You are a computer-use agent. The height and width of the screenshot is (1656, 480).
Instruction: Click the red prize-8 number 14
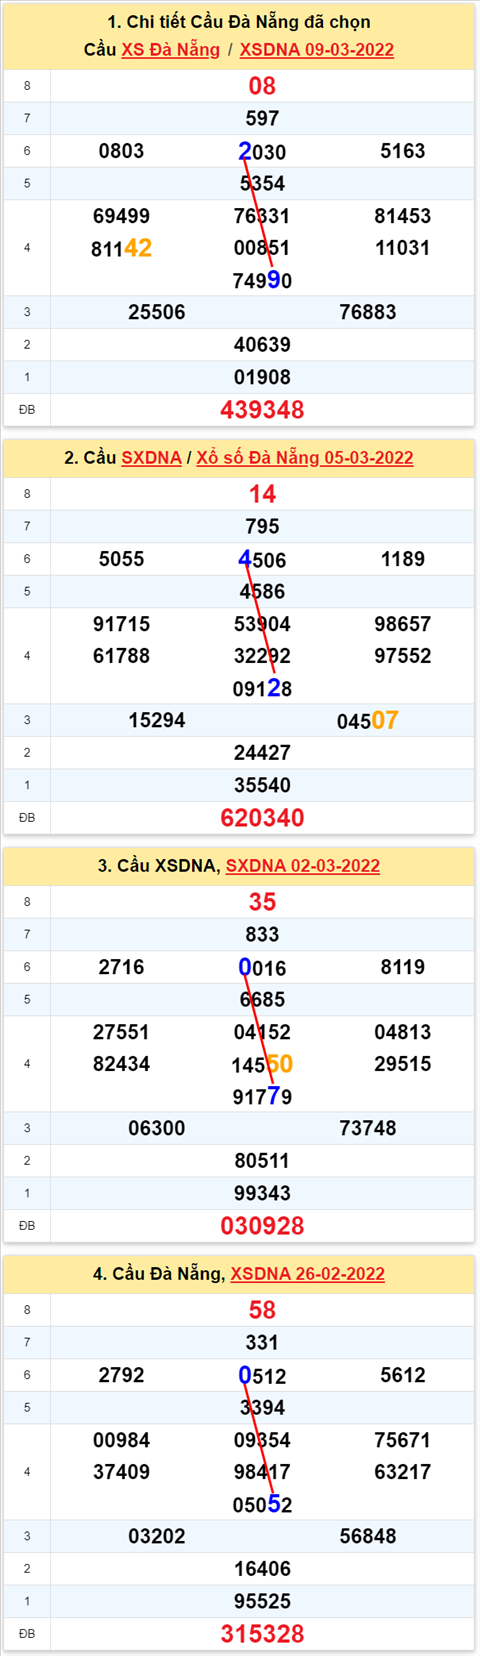[x=262, y=494]
